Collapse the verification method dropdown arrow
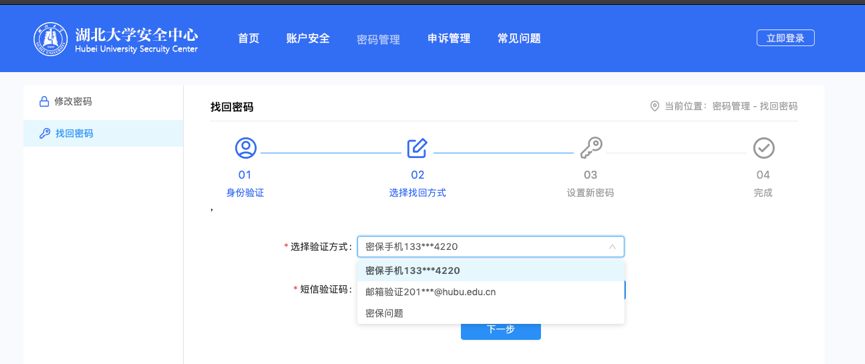865x364 pixels. pyautogui.click(x=612, y=247)
